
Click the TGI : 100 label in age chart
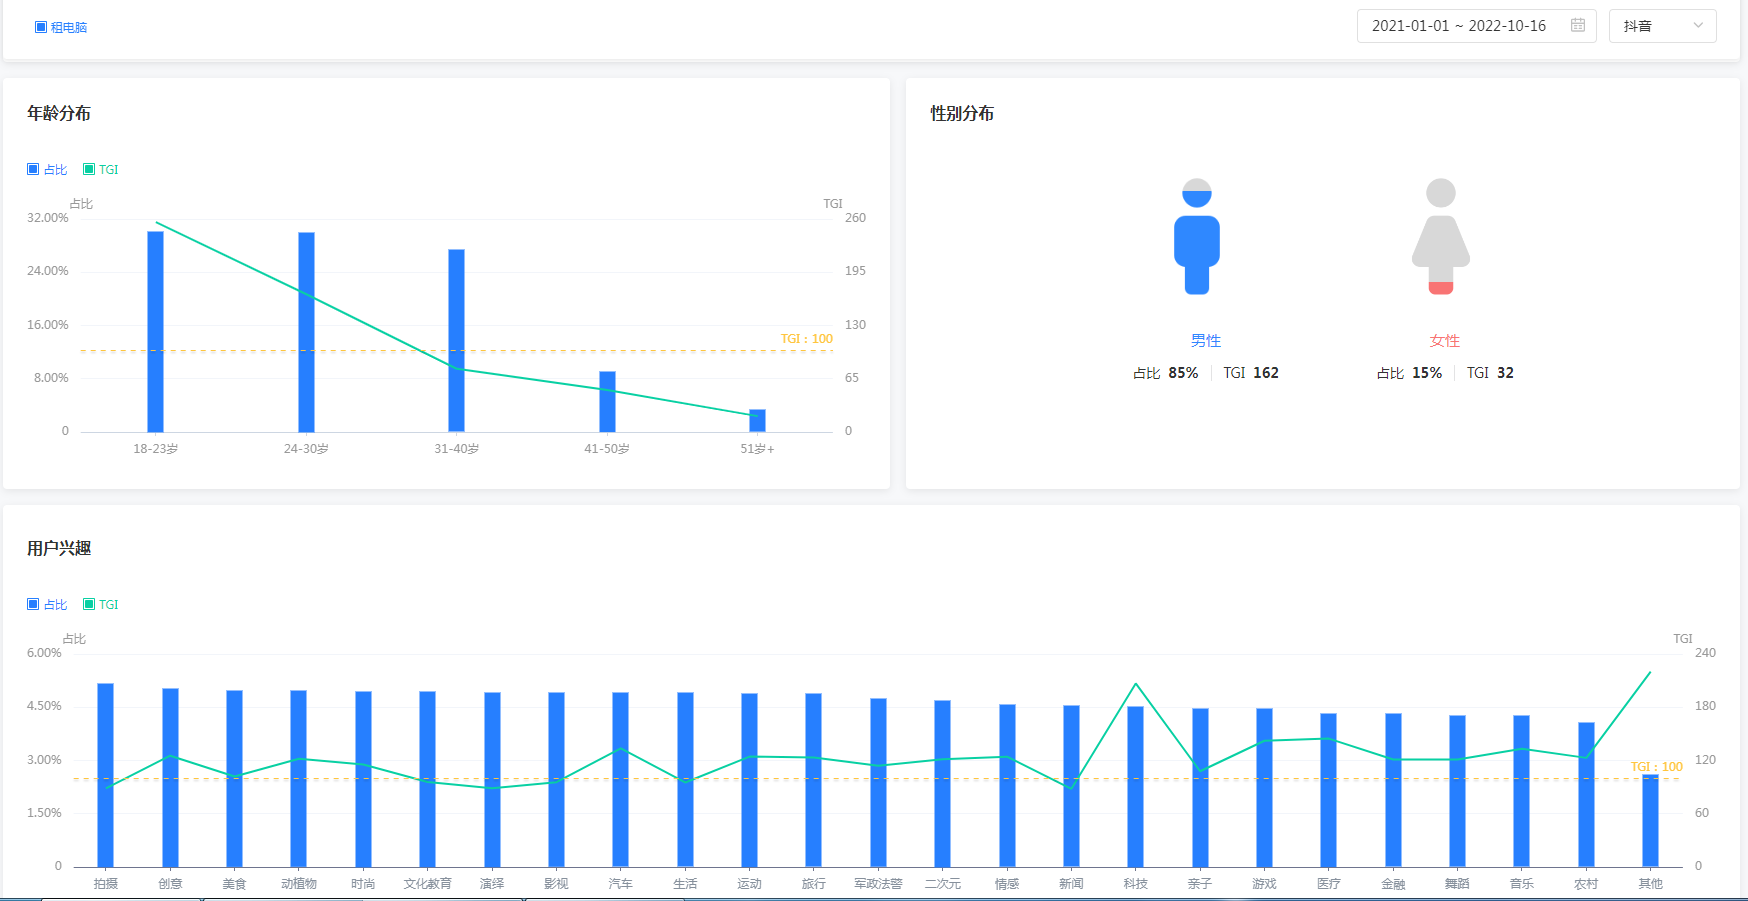point(806,339)
